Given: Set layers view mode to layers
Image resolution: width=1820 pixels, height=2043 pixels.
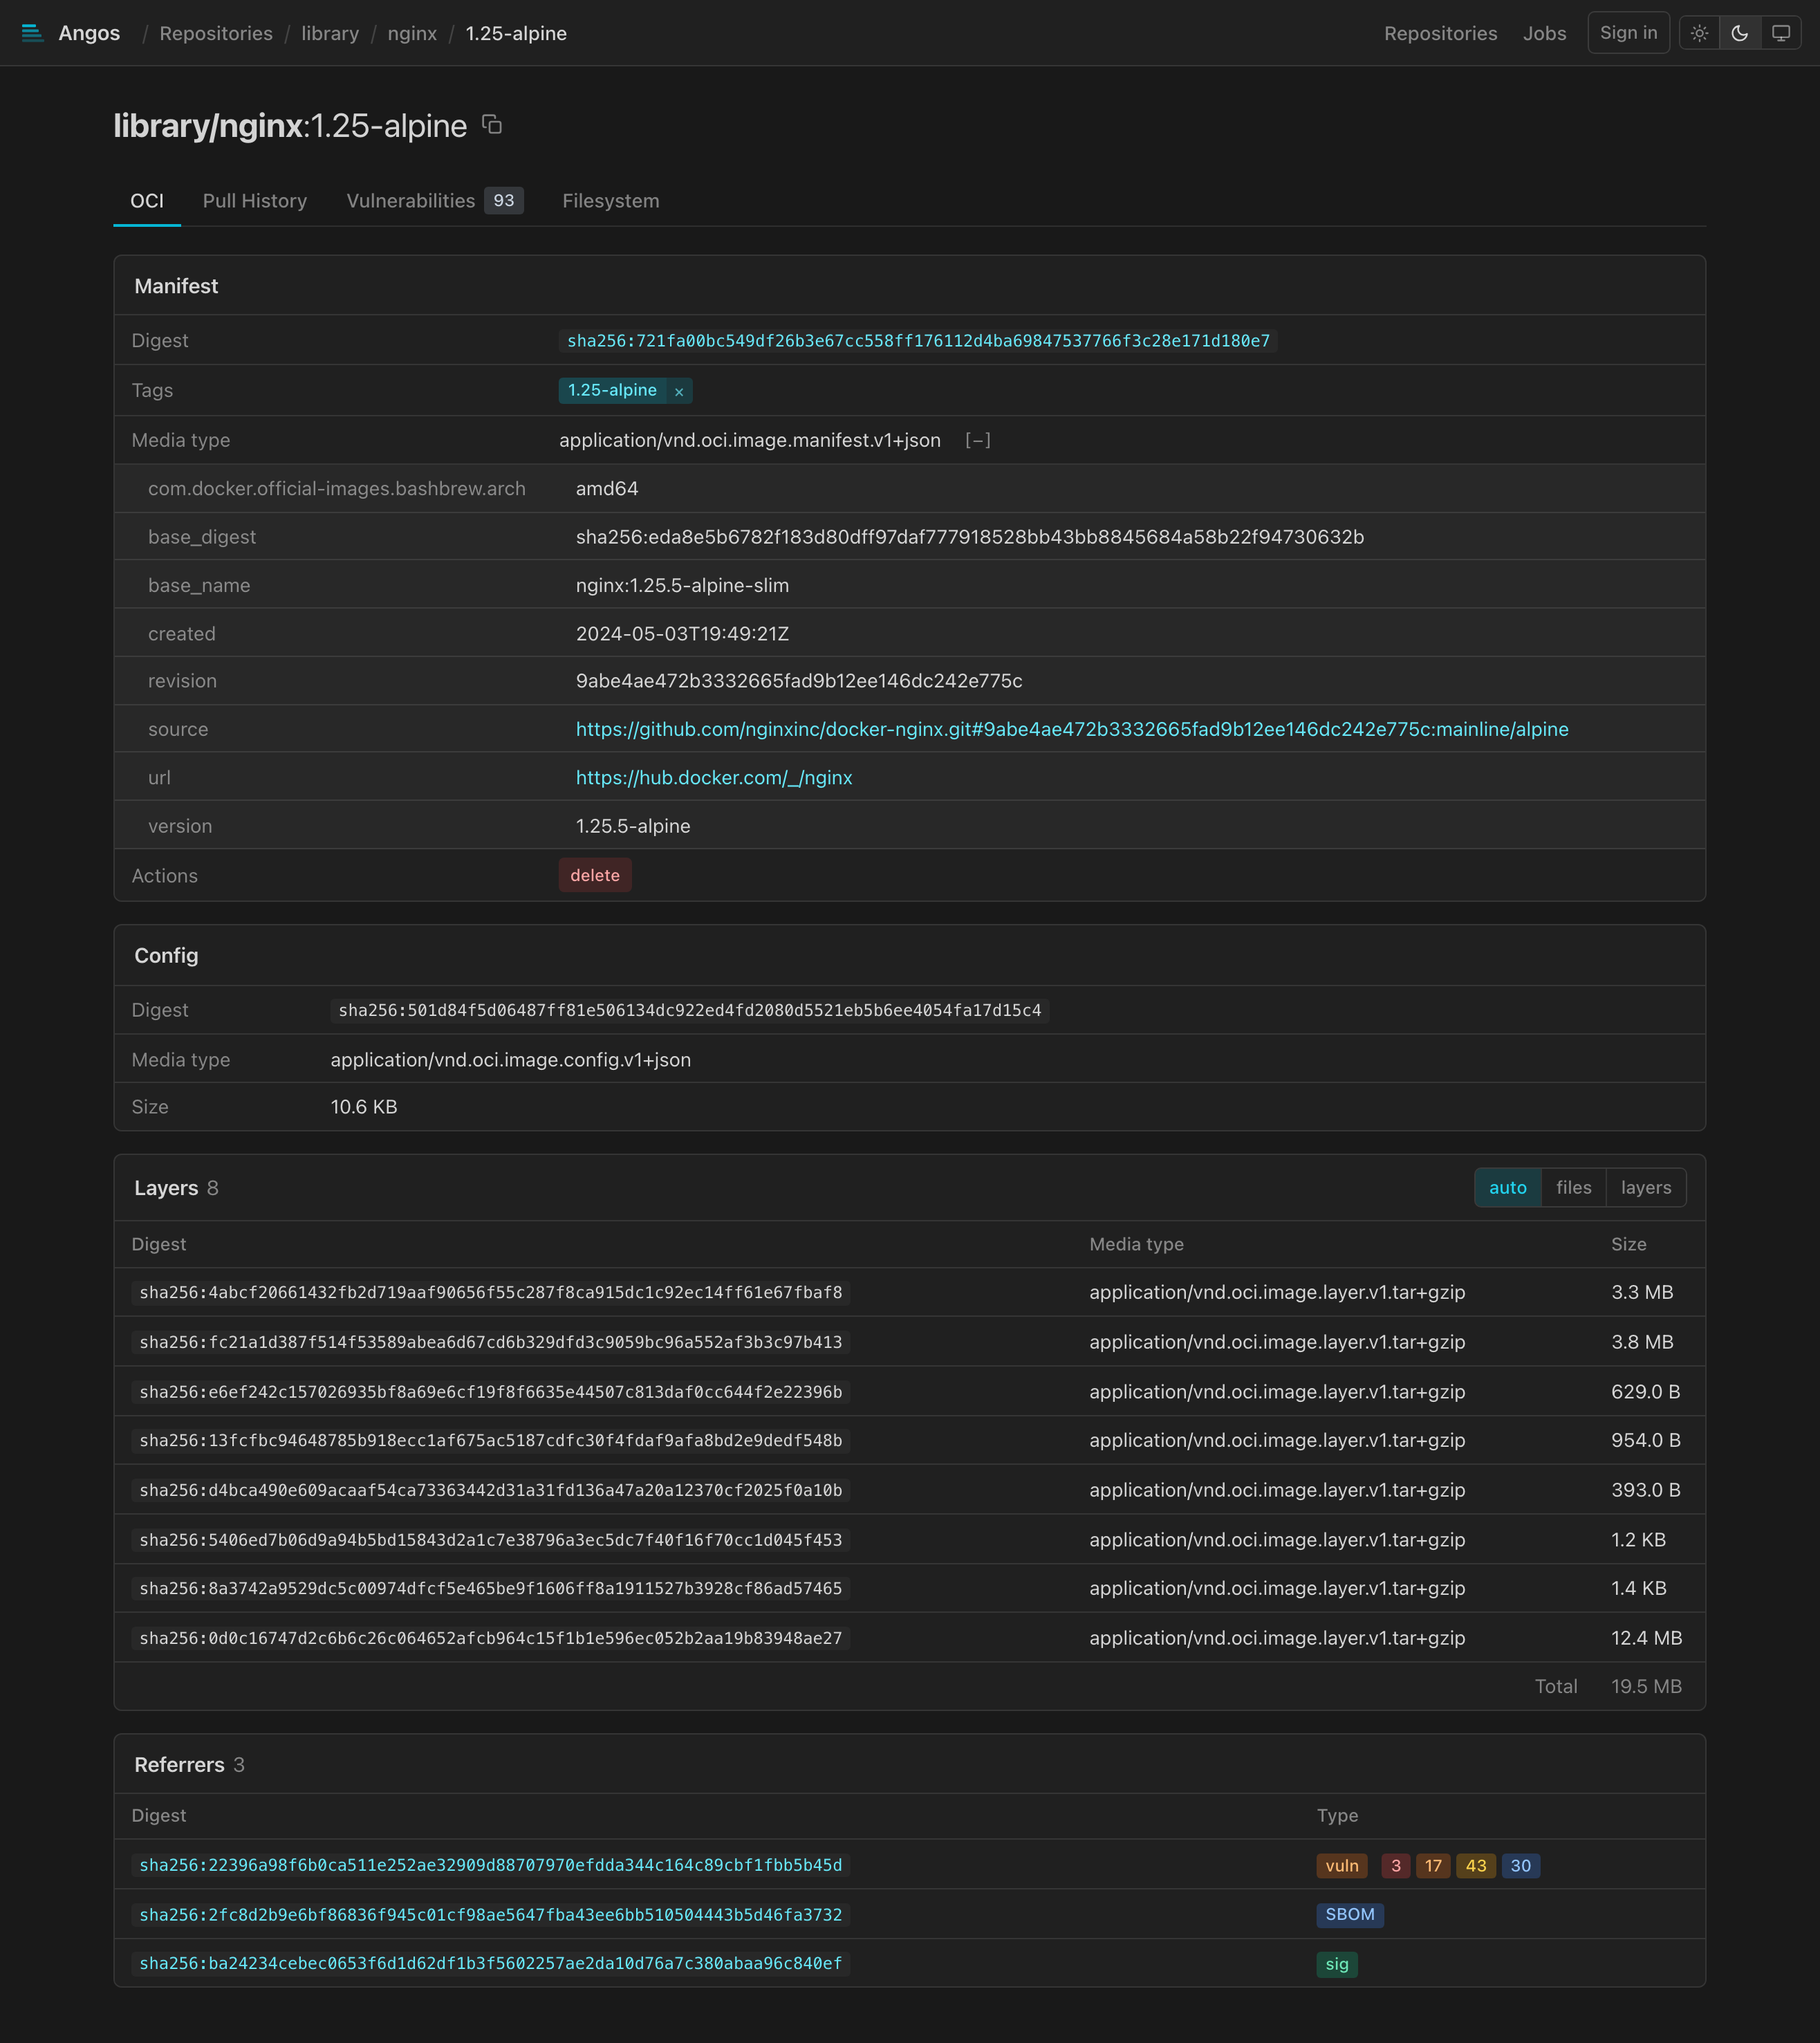Looking at the screenshot, I should pos(1646,1187).
